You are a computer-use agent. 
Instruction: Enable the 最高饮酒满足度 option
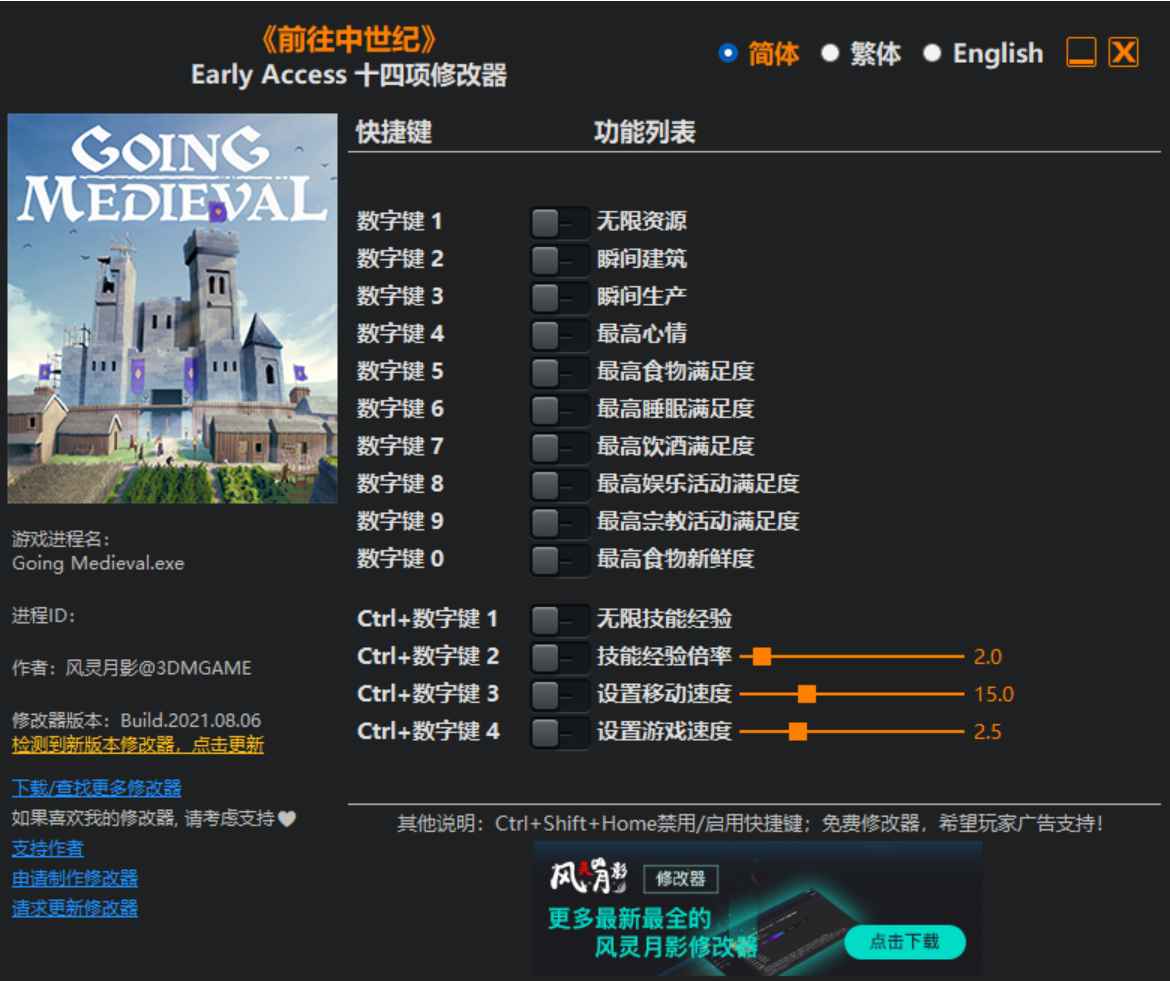click(x=558, y=446)
